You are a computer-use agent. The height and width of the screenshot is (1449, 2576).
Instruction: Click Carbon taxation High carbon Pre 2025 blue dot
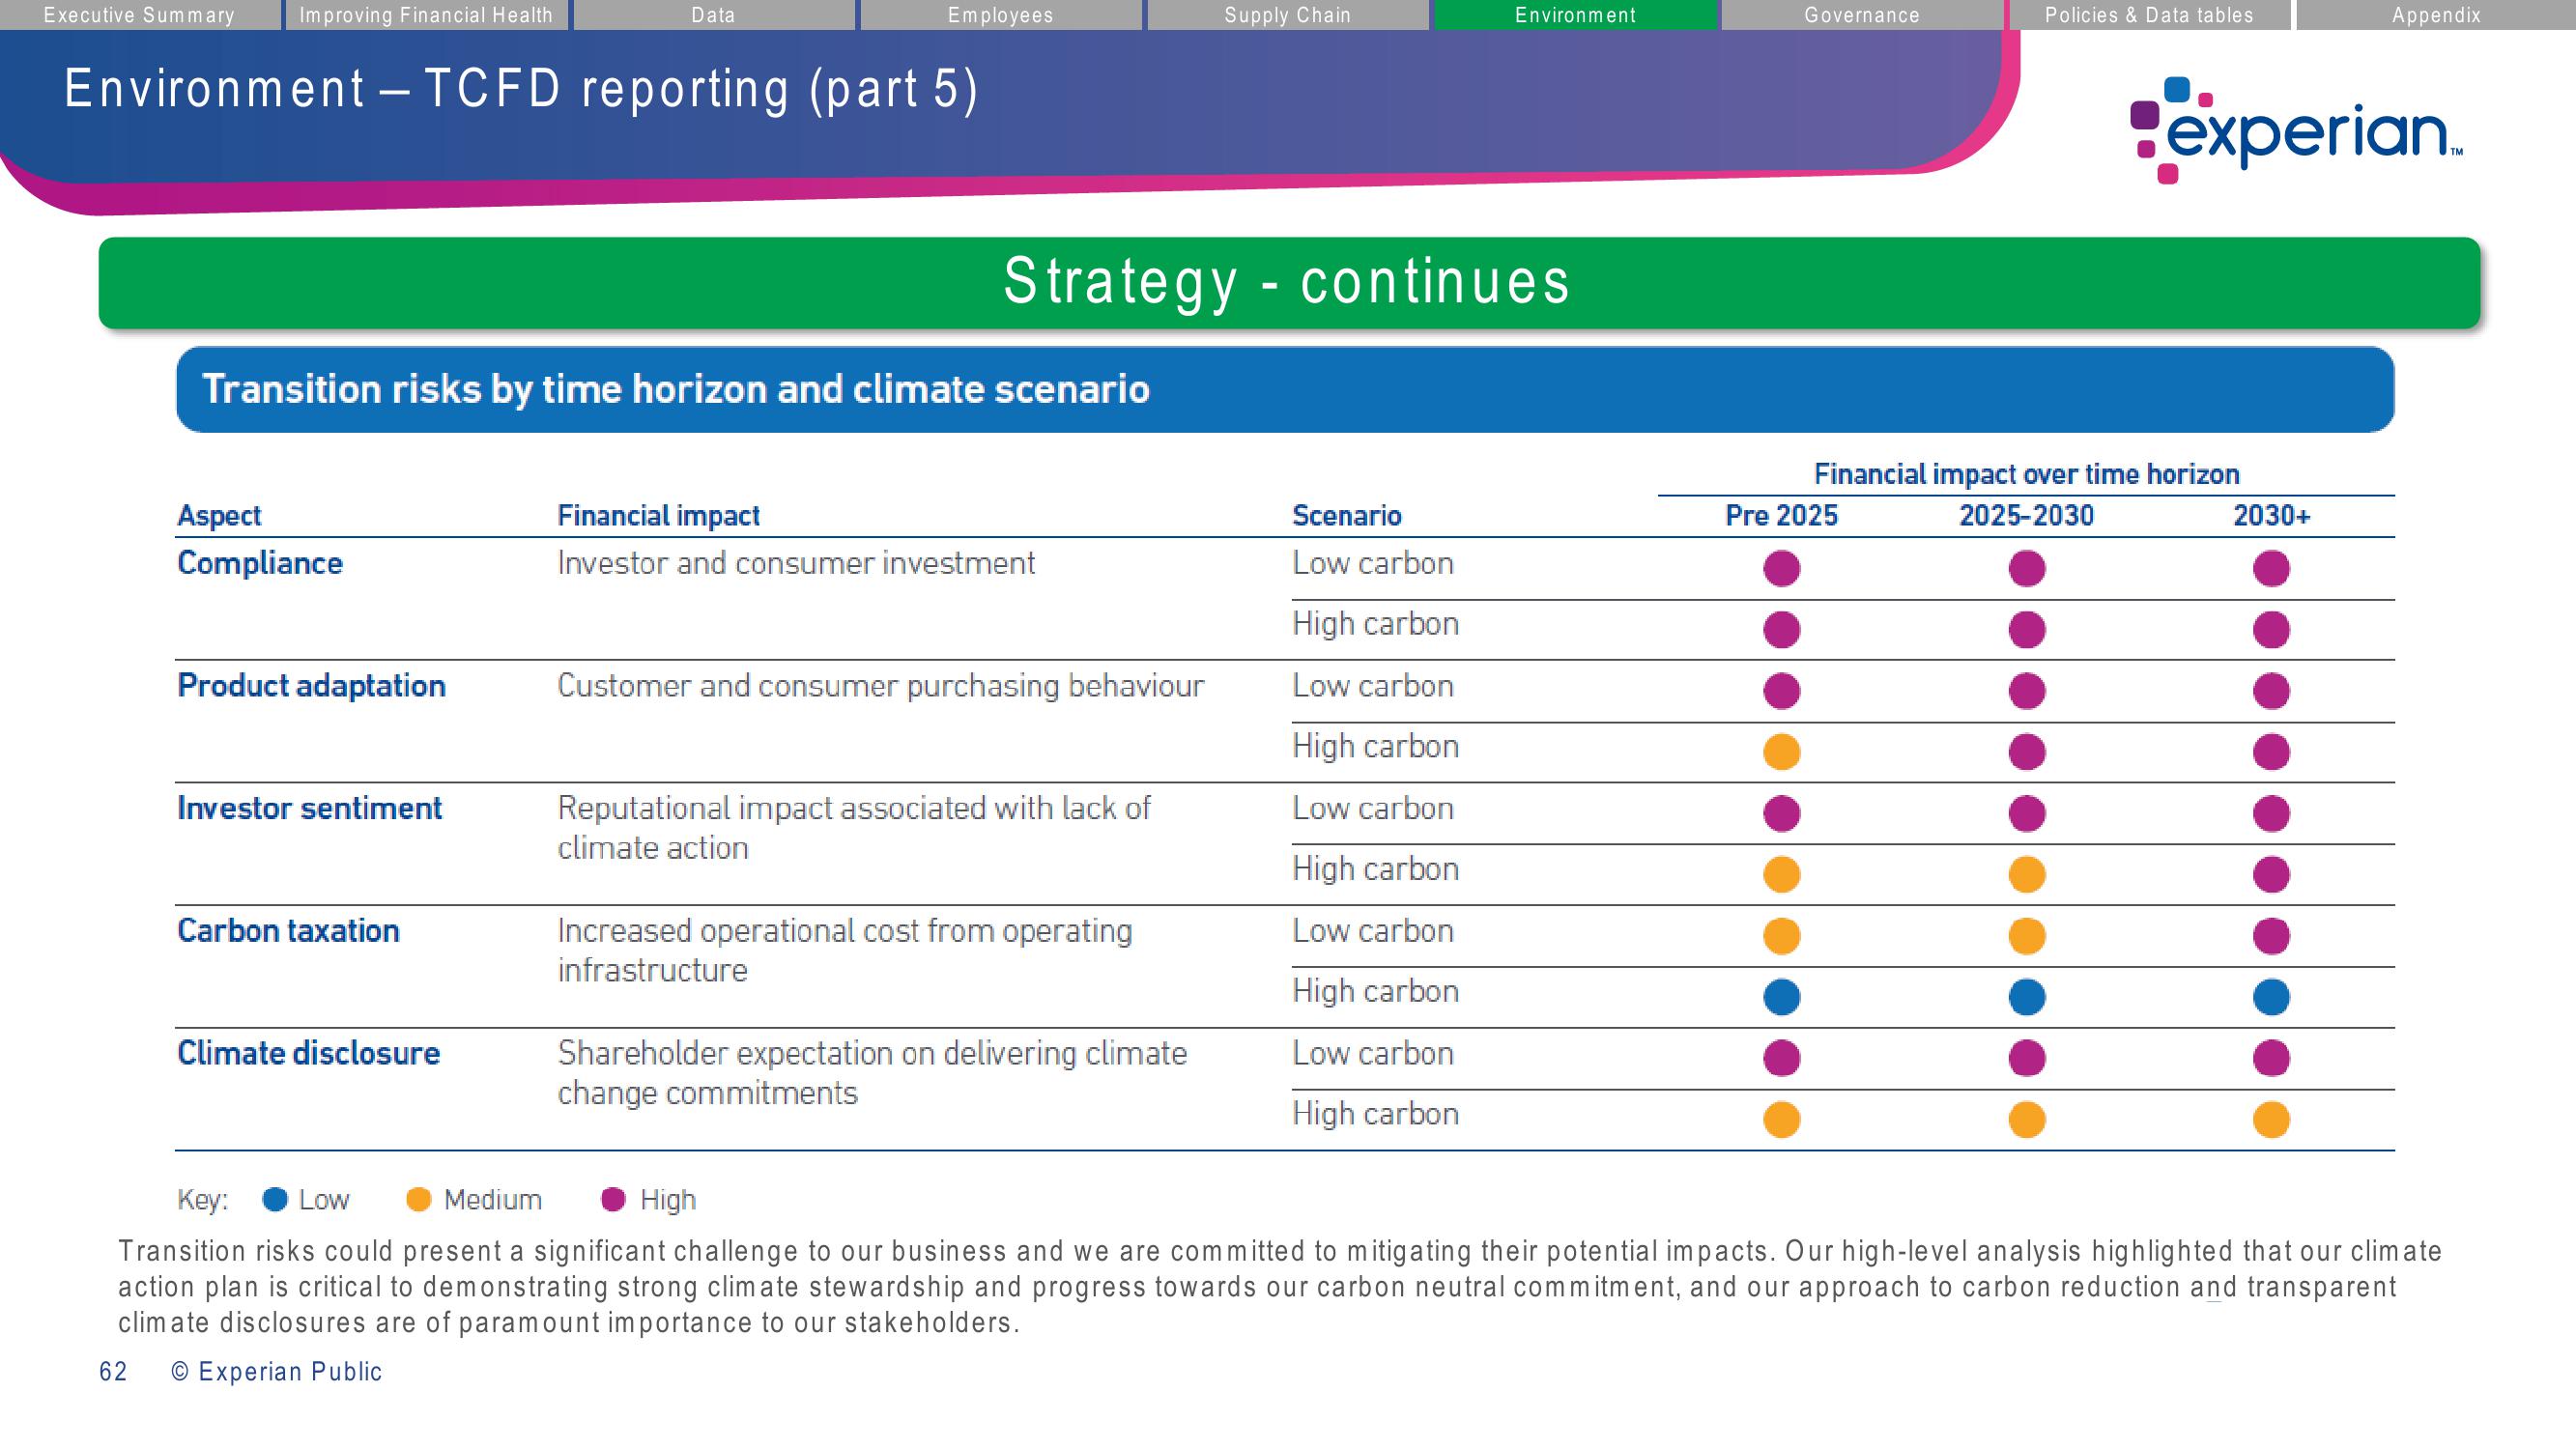click(x=1781, y=997)
